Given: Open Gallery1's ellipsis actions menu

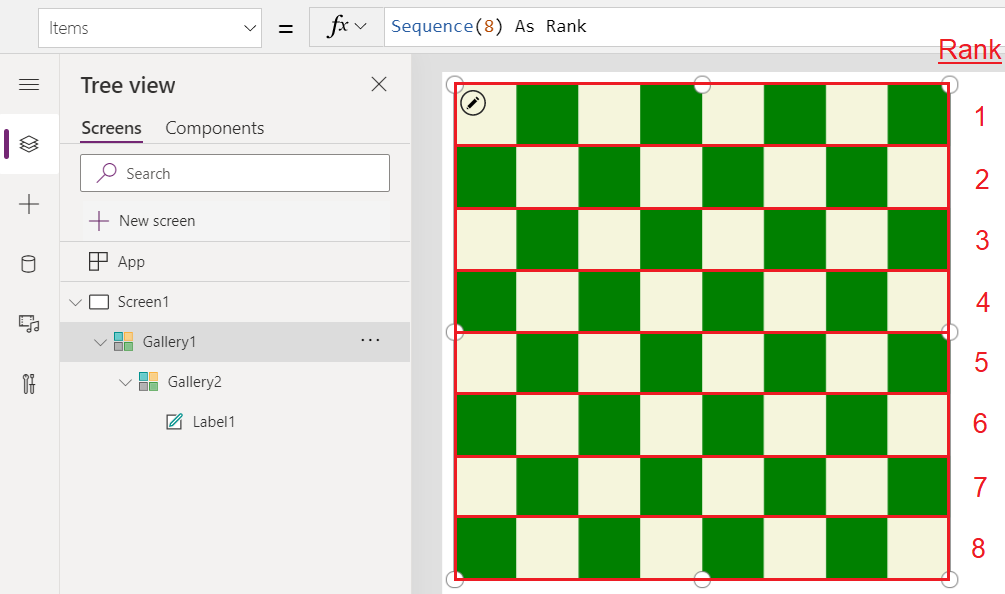Looking at the screenshot, I should tap(370, 340).
